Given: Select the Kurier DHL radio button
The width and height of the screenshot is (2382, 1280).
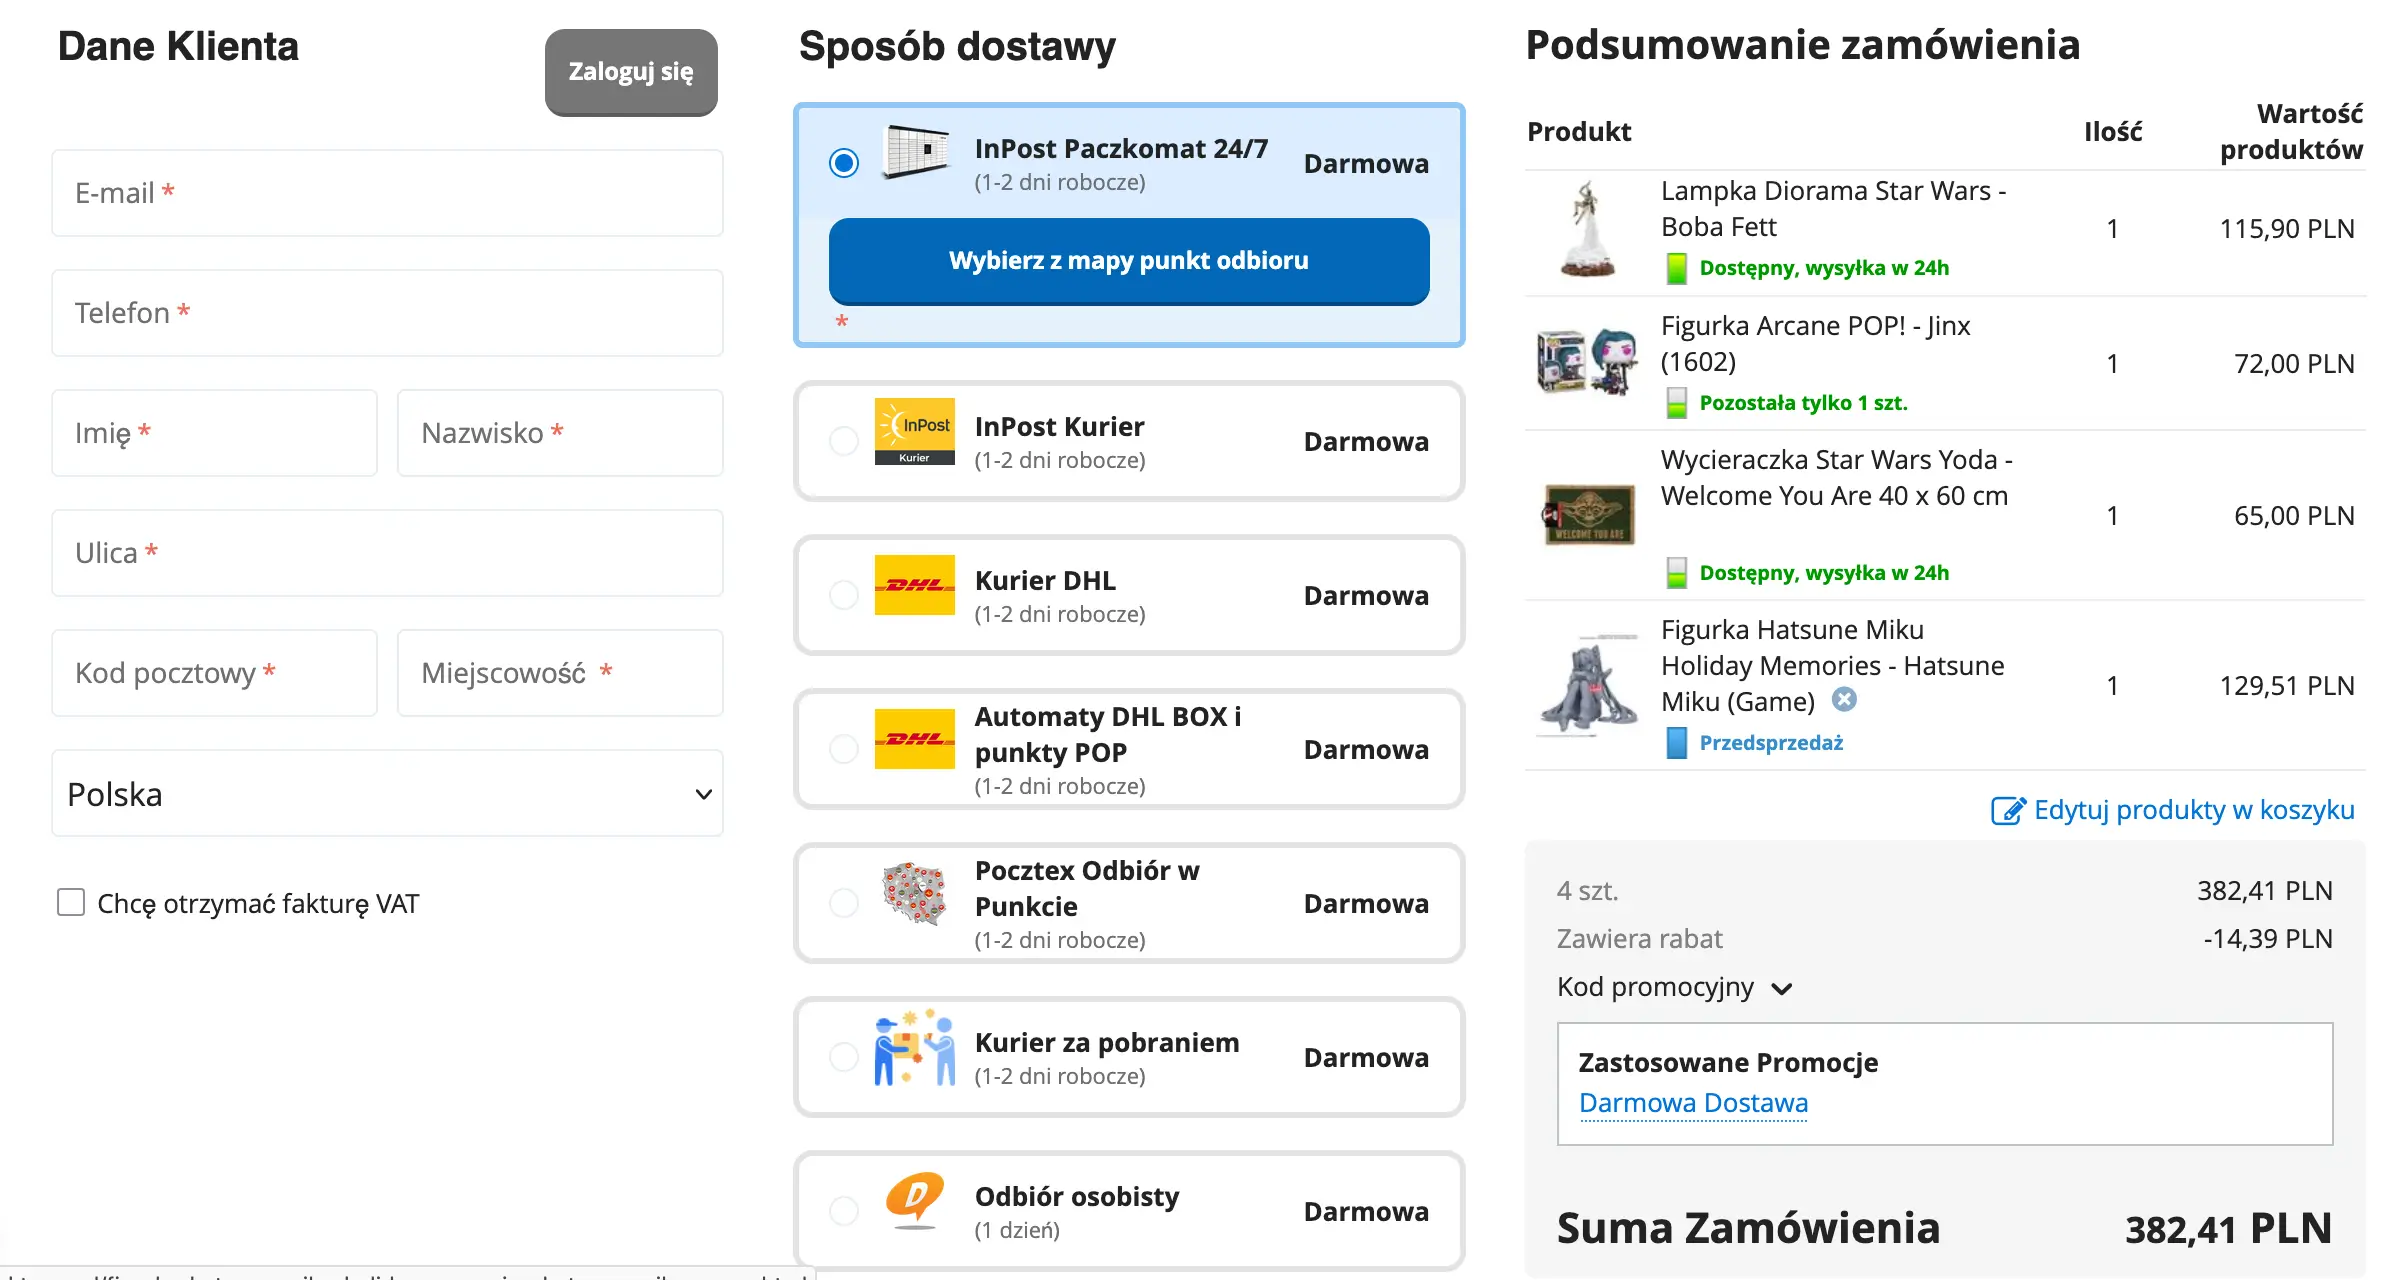Looking at the screenshot, I should coord(843,594).
